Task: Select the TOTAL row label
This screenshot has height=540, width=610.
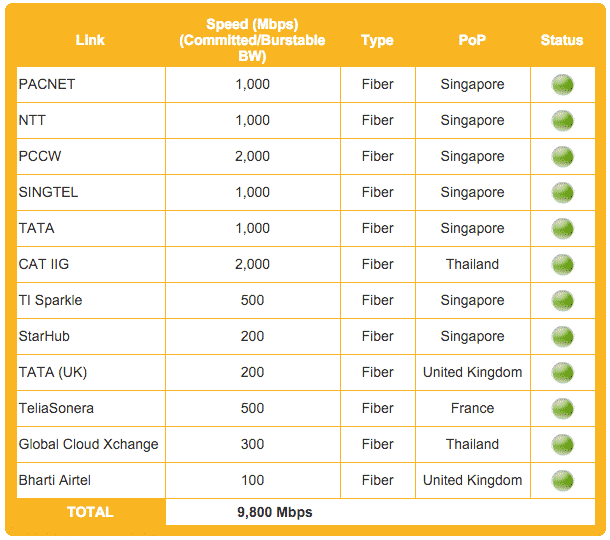Action: [x=90, y=512]
